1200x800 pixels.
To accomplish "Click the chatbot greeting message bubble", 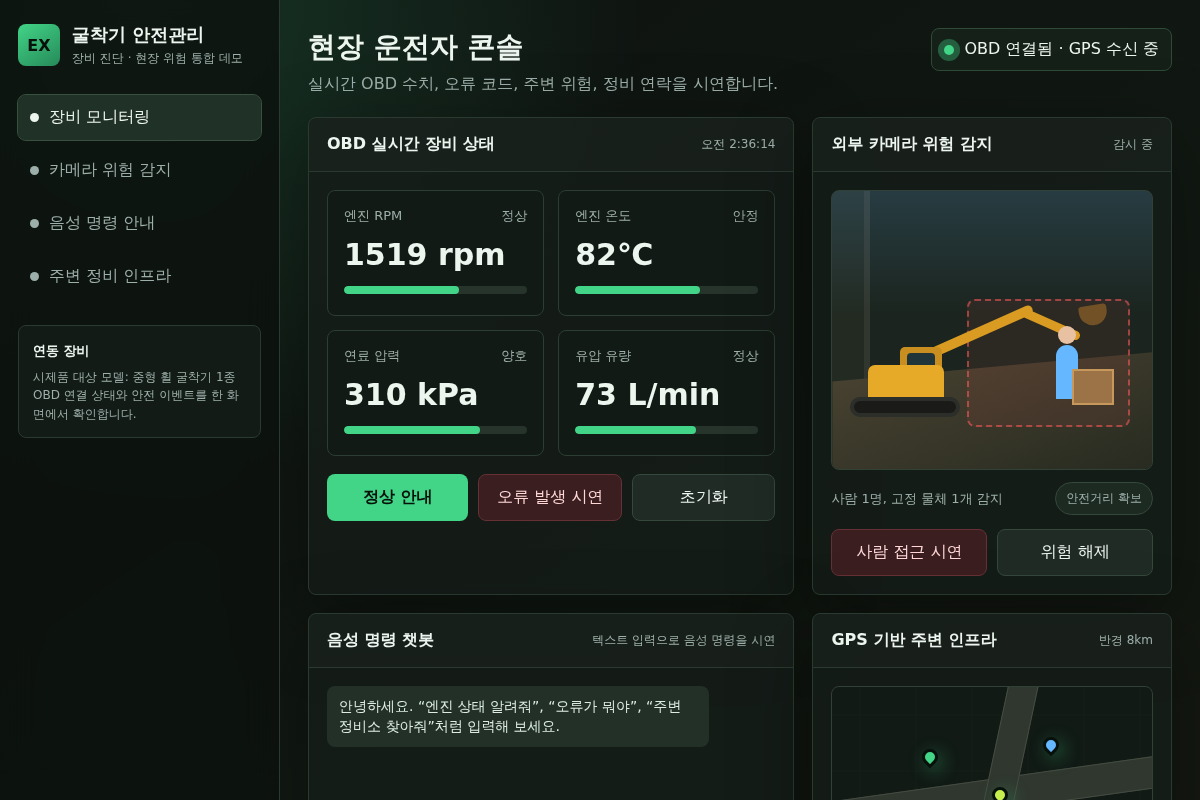I will pos(518,716).
